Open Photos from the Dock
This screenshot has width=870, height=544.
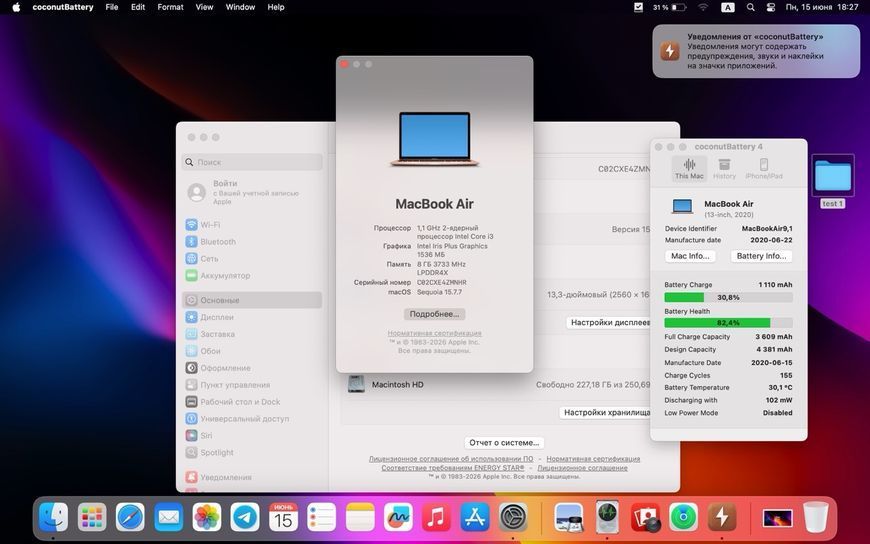click(x=207, y=517)
